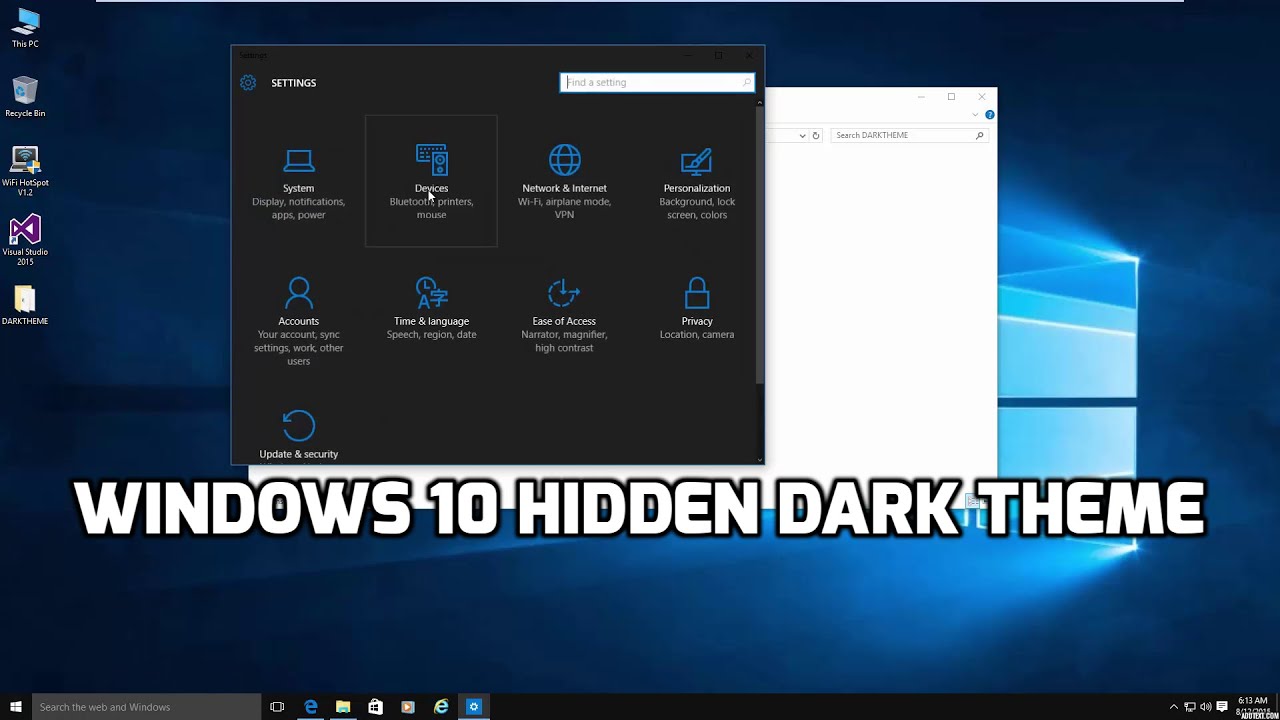The width and height of the screenshot is (1280, 720).
Task: Open the System settings category
Action: pyautogui.click(x=298, y=182)
